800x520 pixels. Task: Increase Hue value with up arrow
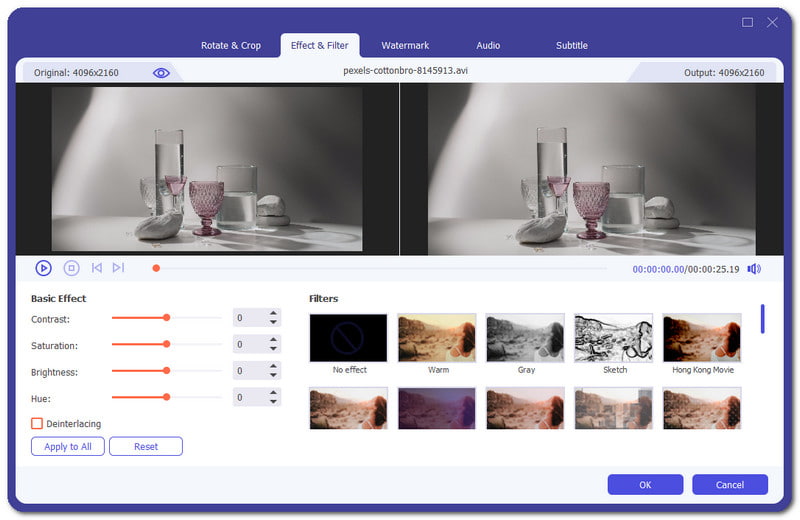click(x=273, y=393)
